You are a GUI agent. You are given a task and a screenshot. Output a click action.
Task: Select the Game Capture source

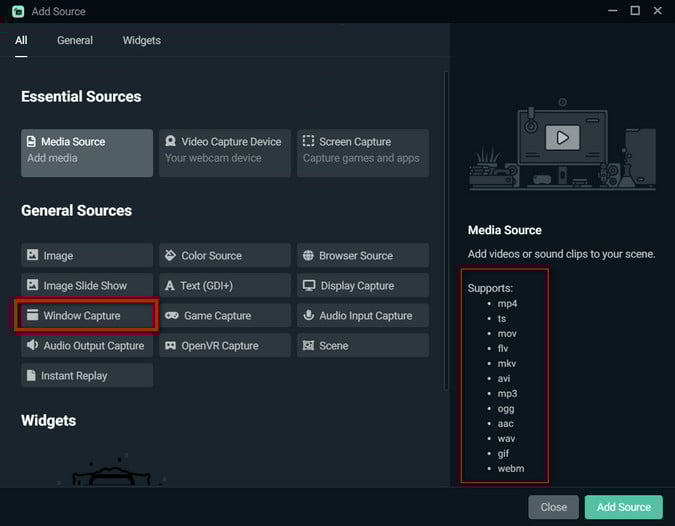pos(225,316)
